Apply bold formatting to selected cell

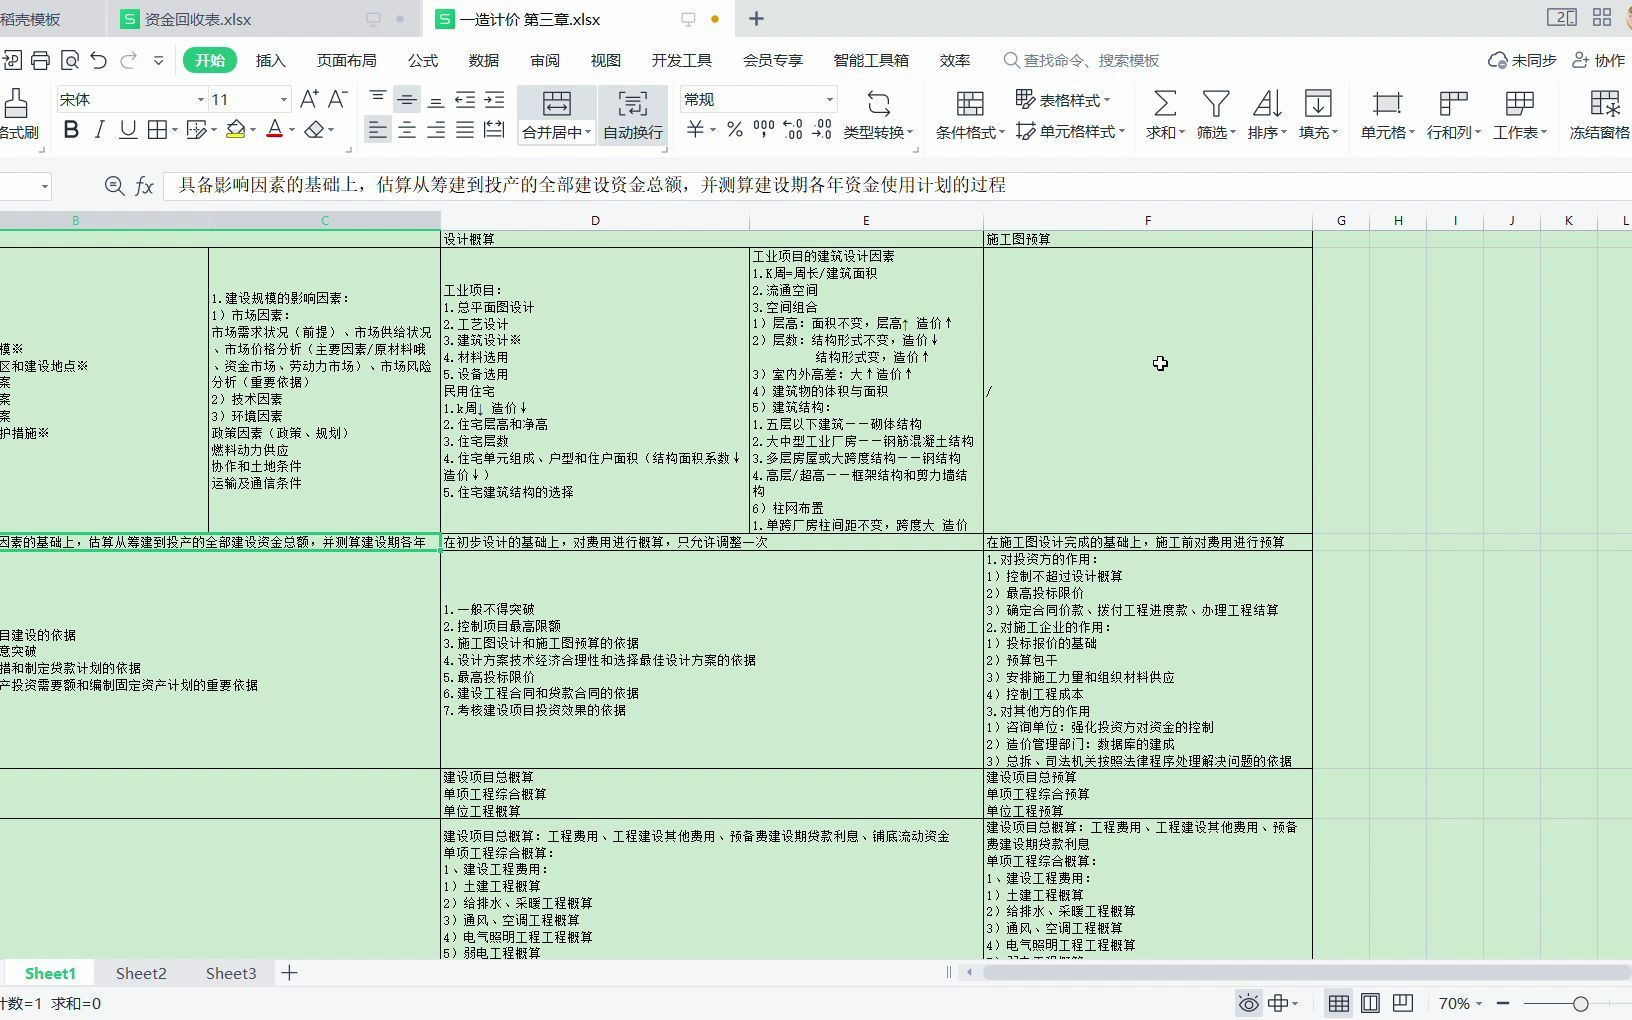point(70,129)
